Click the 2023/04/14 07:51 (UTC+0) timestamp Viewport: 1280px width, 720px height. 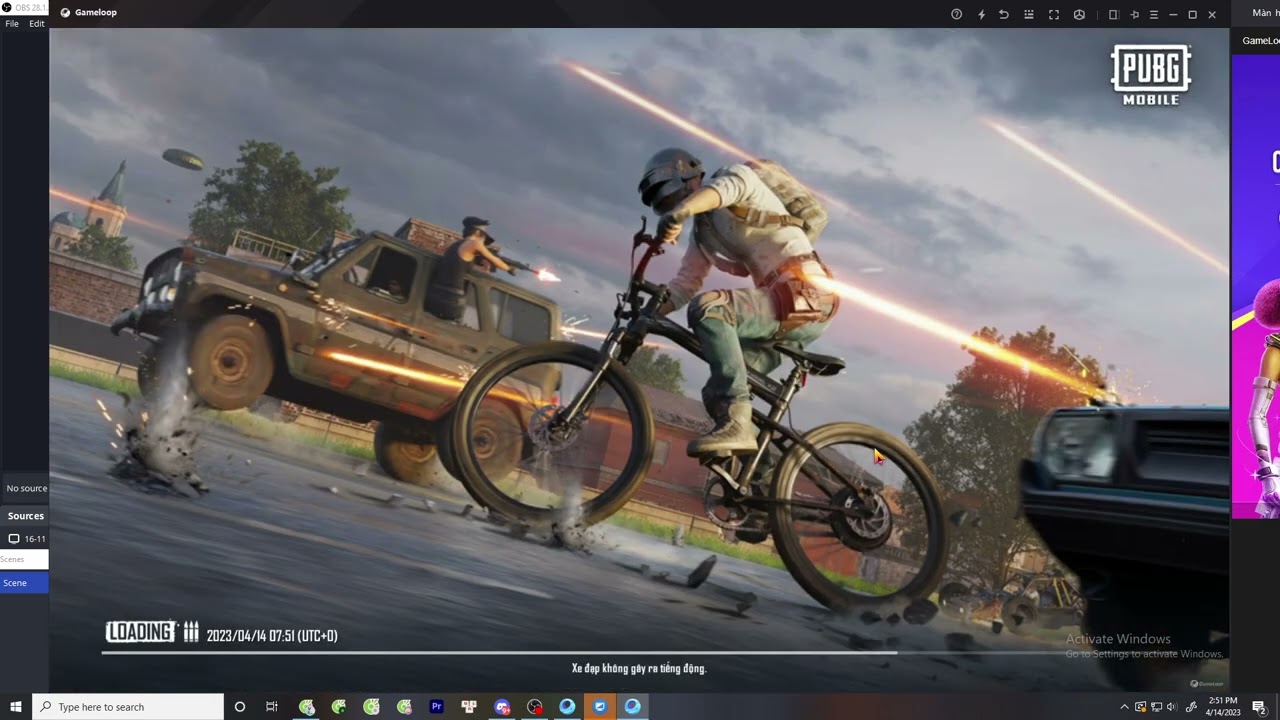[272, 635]
